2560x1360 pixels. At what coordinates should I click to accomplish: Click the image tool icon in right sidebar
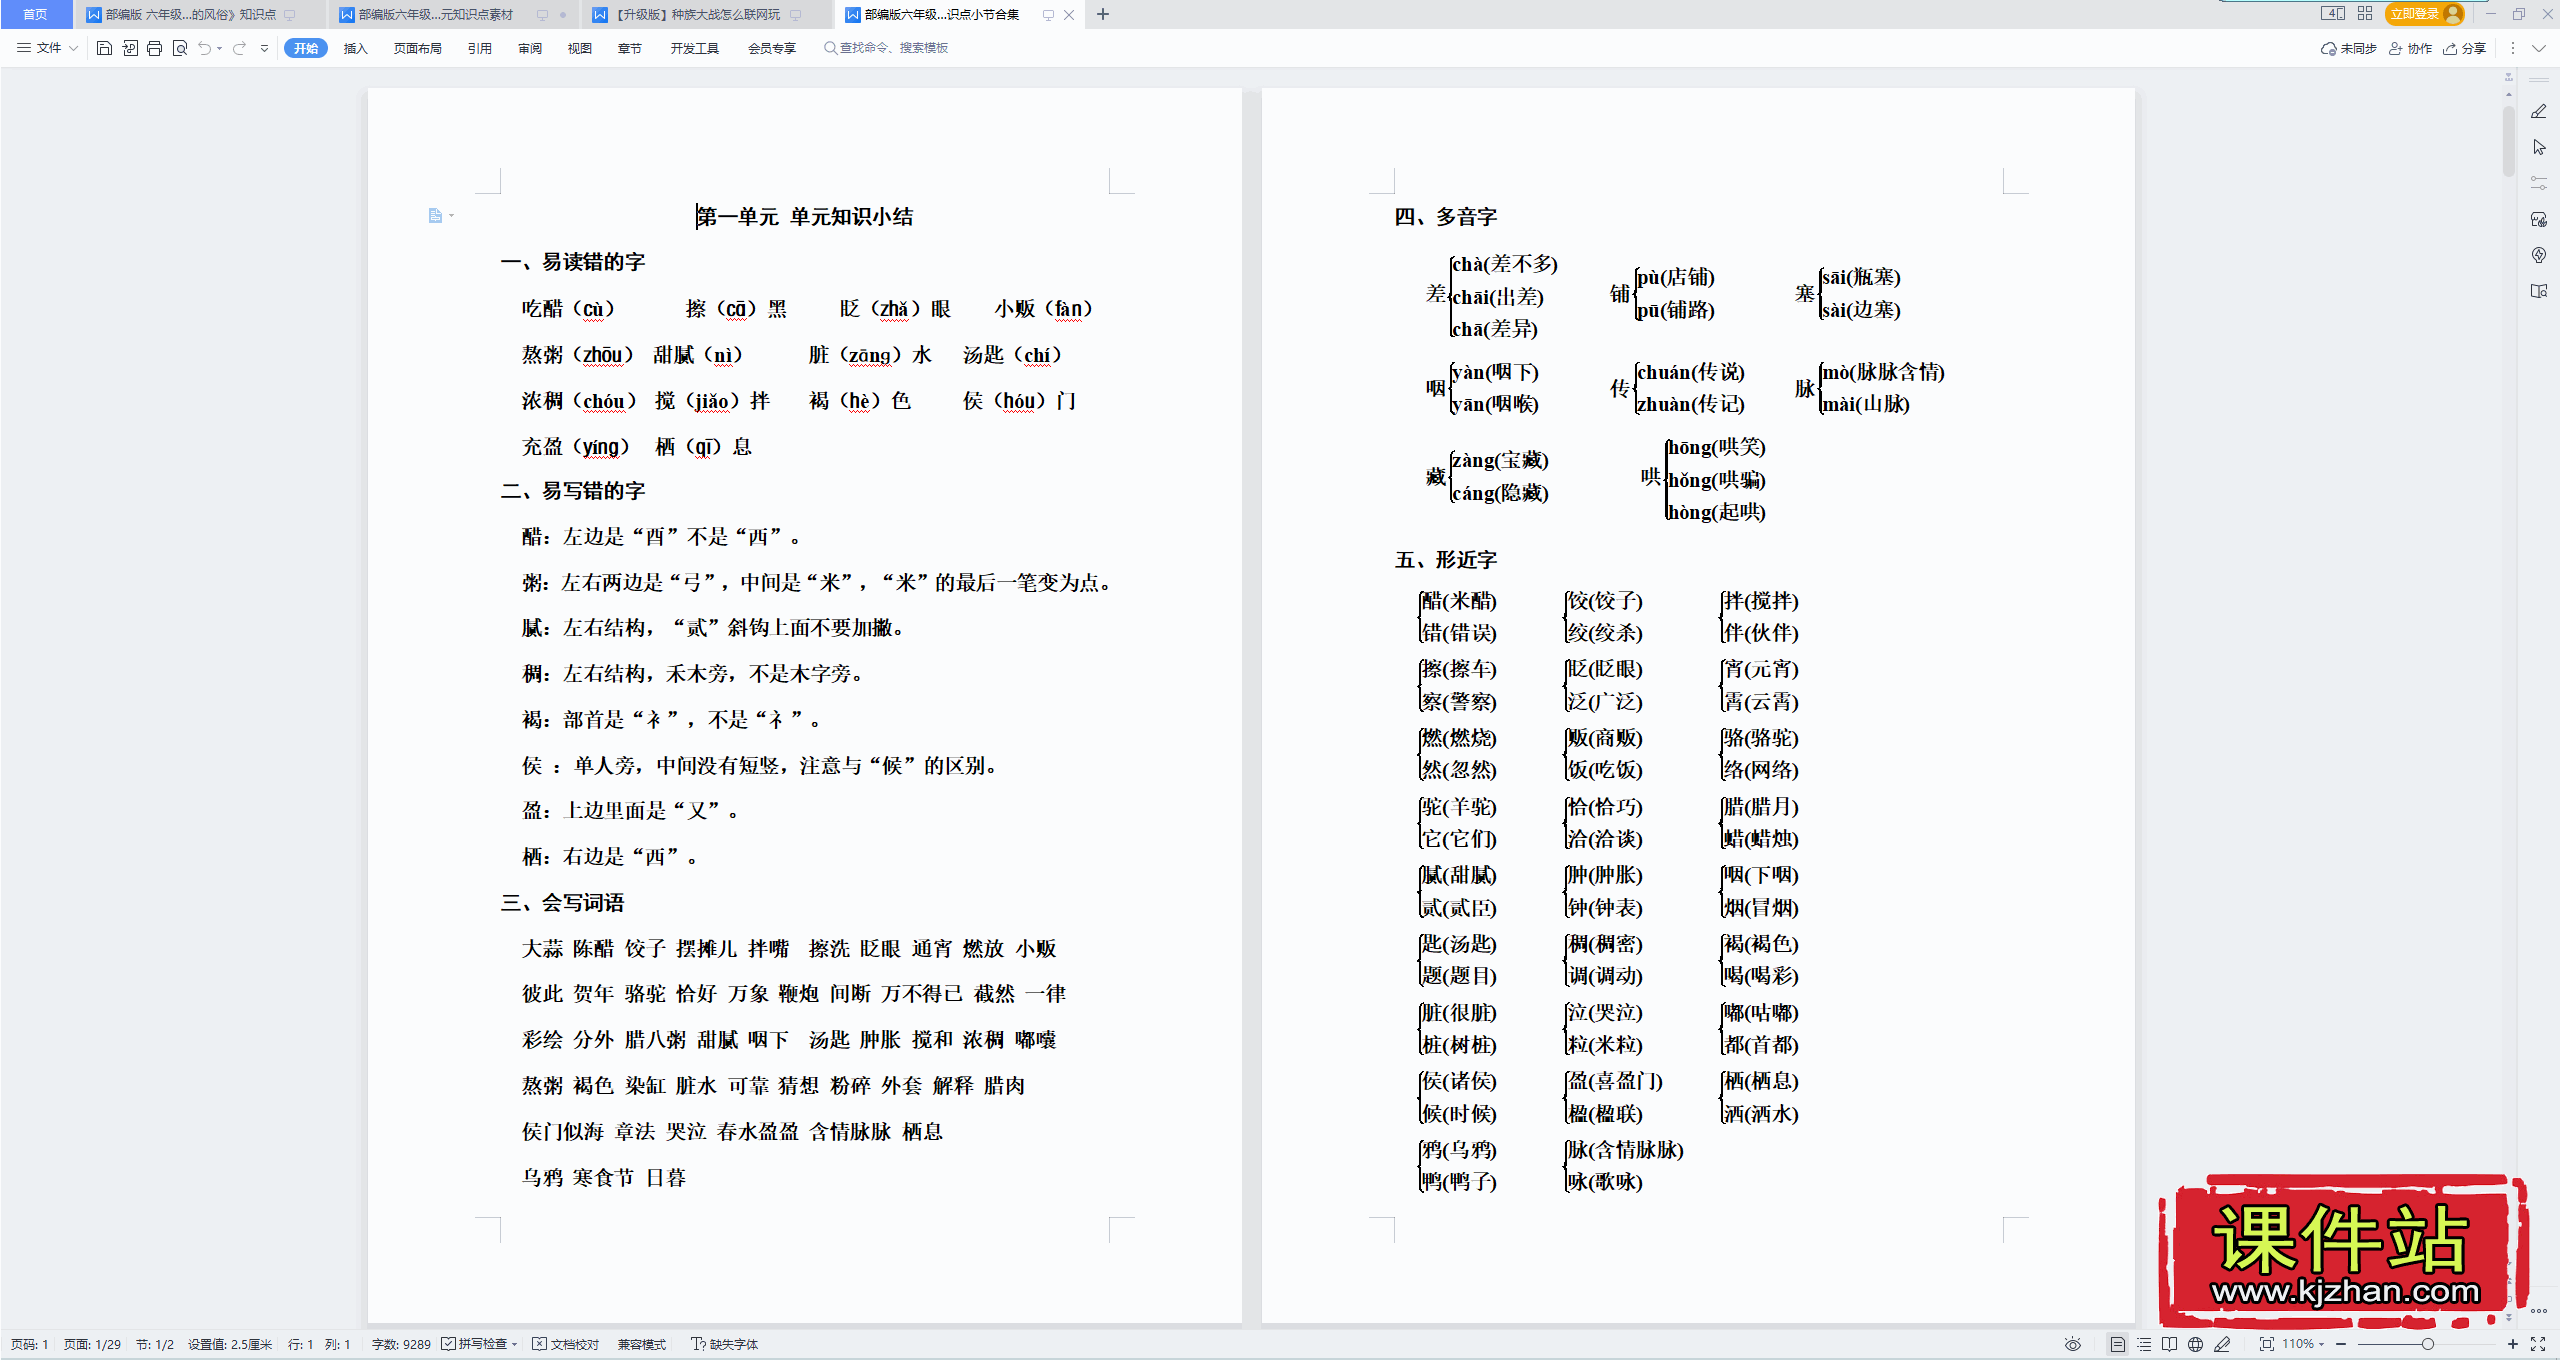[x=2539, y=219]
